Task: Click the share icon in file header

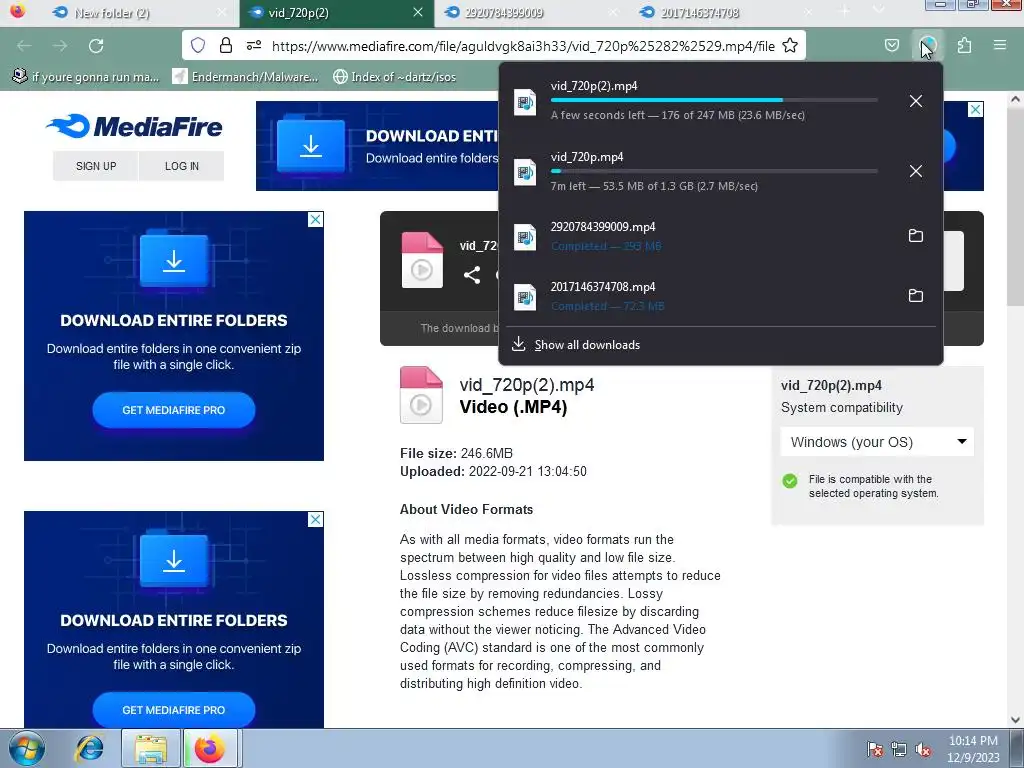Action: [x=472, y=275]
